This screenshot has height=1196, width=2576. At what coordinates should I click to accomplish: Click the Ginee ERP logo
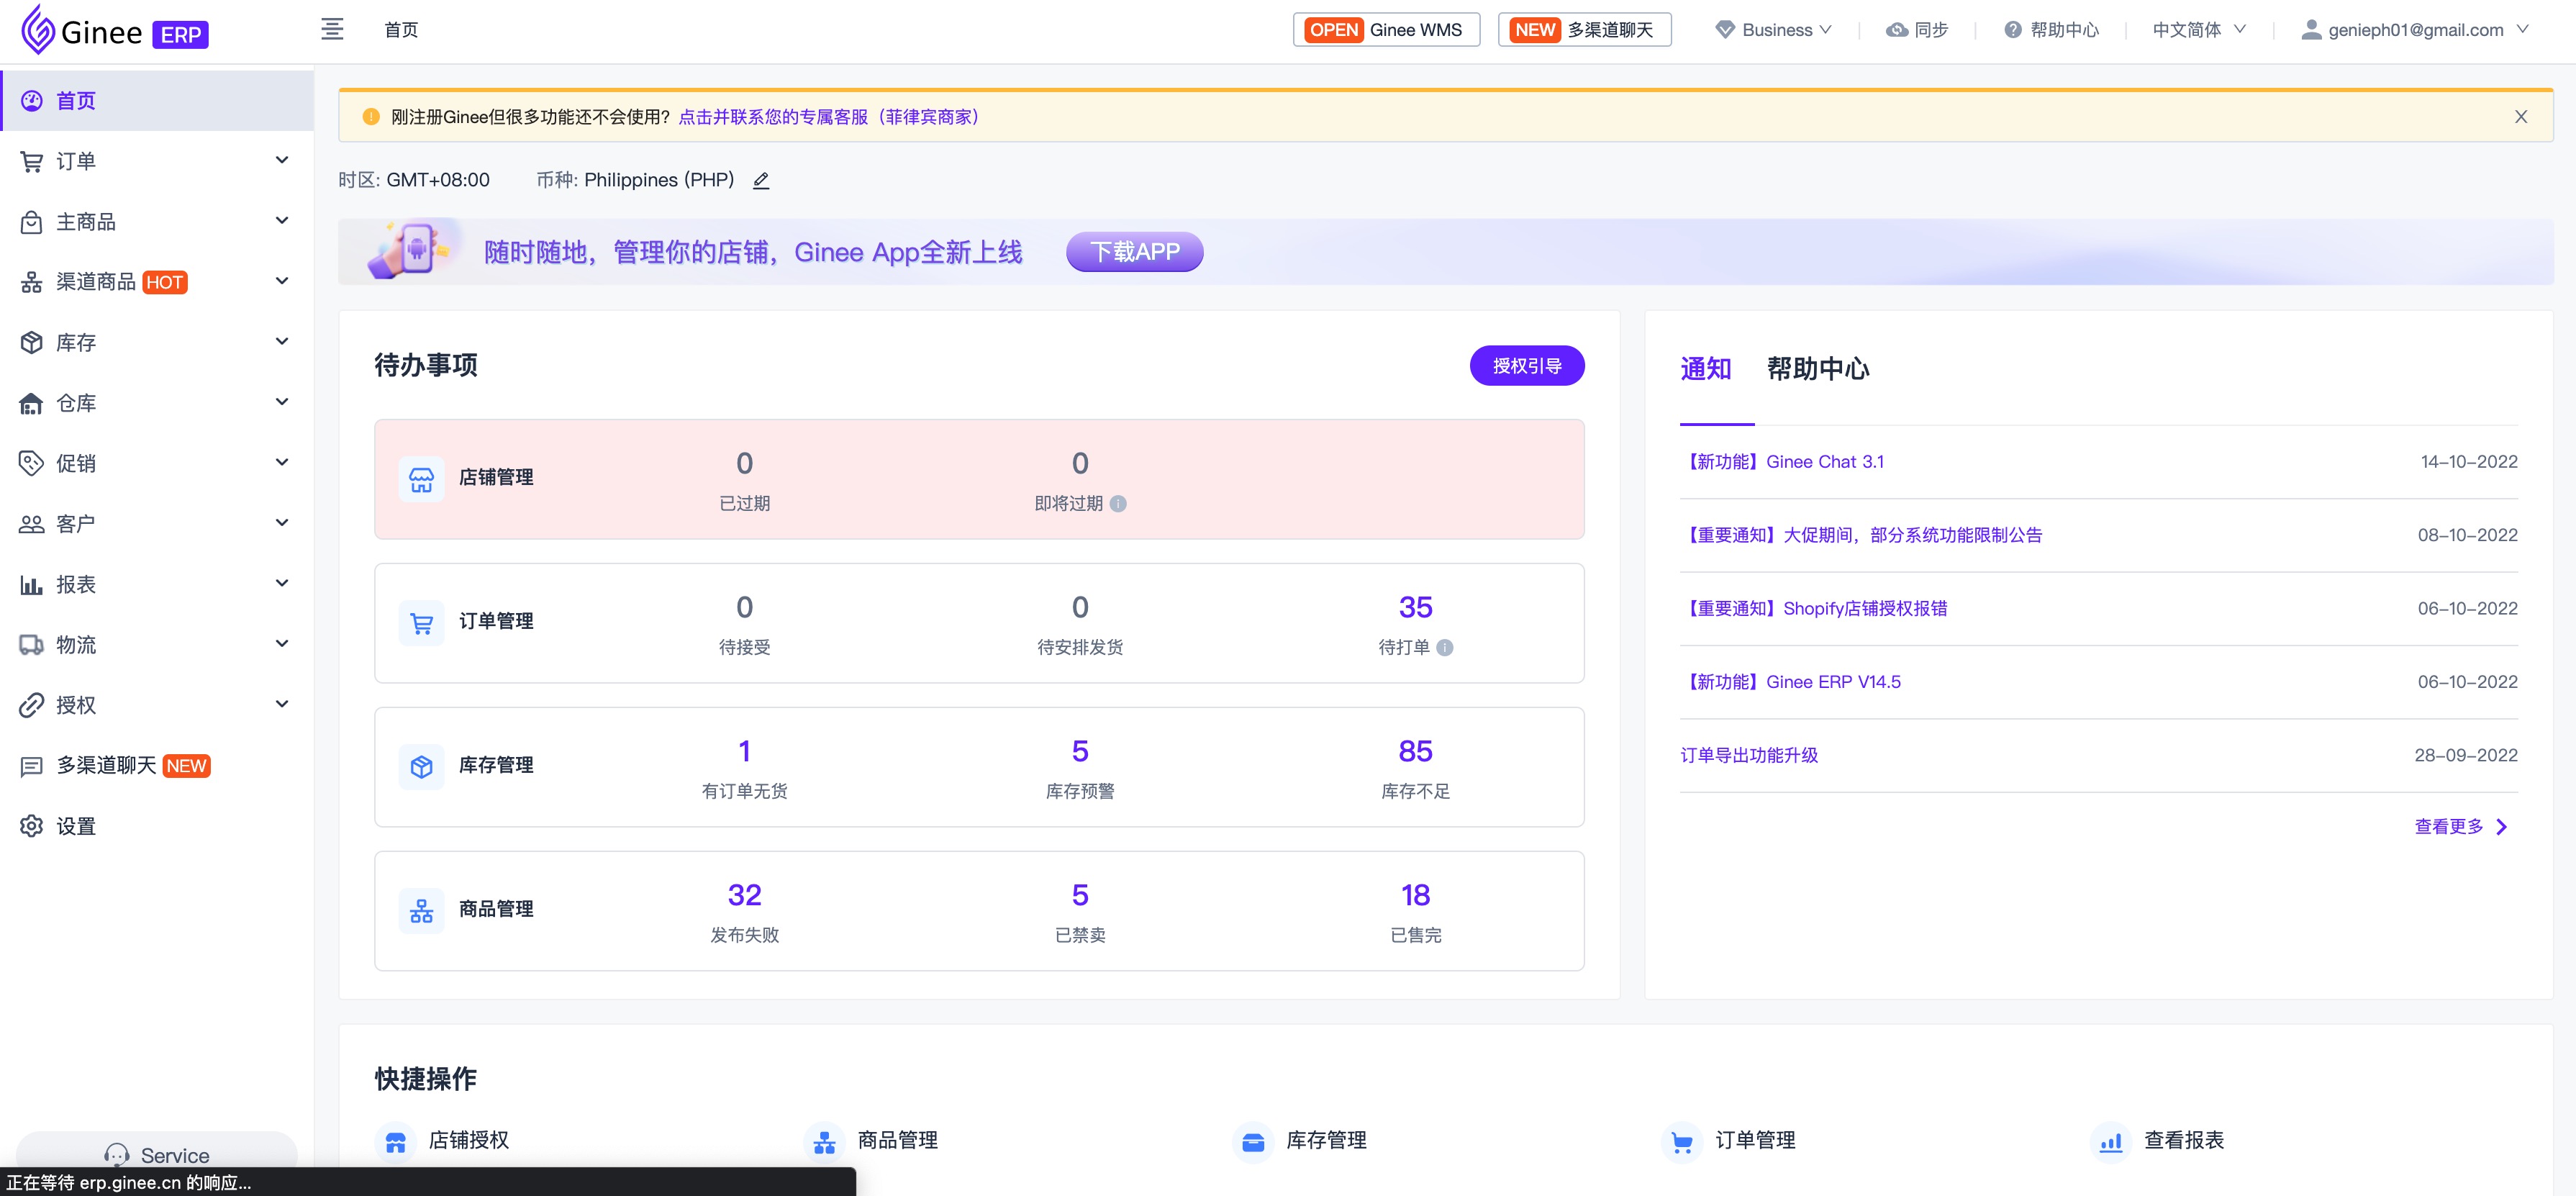coord(115,30)
